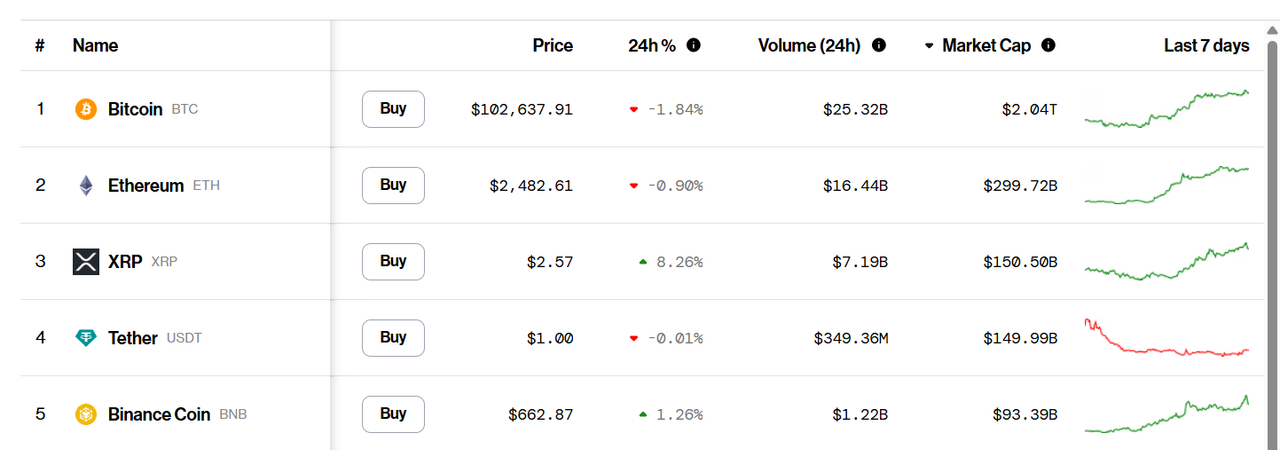Toggle Market Cap sort arrow
Viewport: 1280px width, 450px height.
pos(929,46)
